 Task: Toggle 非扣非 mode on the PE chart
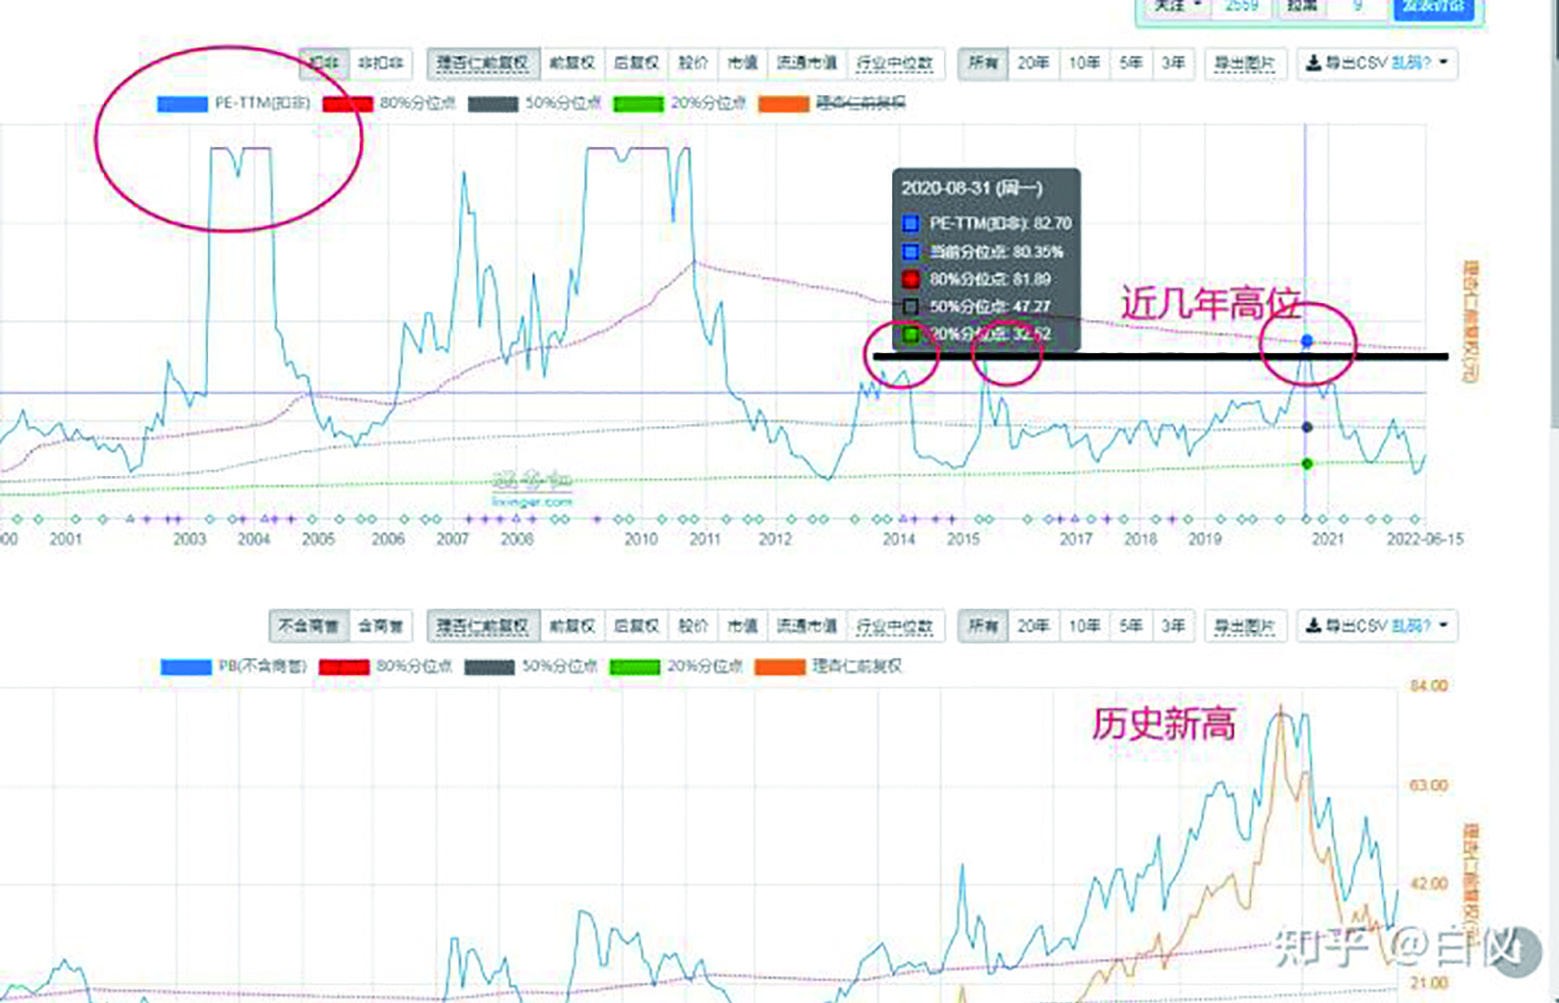(x=378, y=63)
